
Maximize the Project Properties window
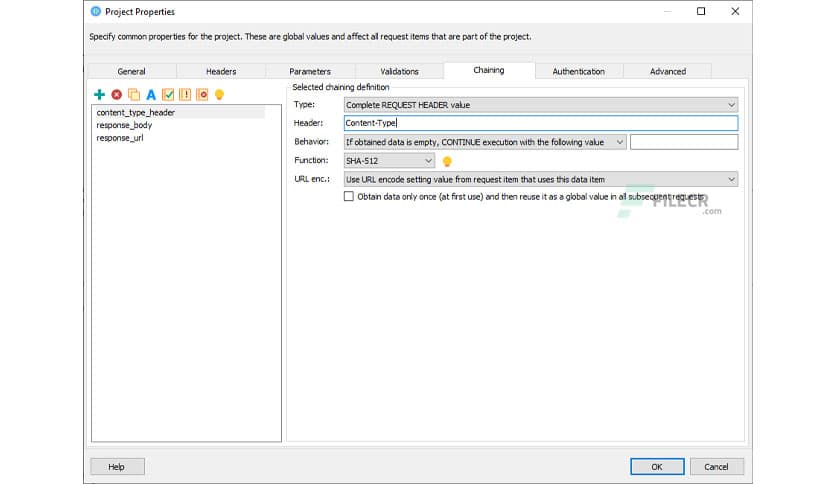(701, 11)
